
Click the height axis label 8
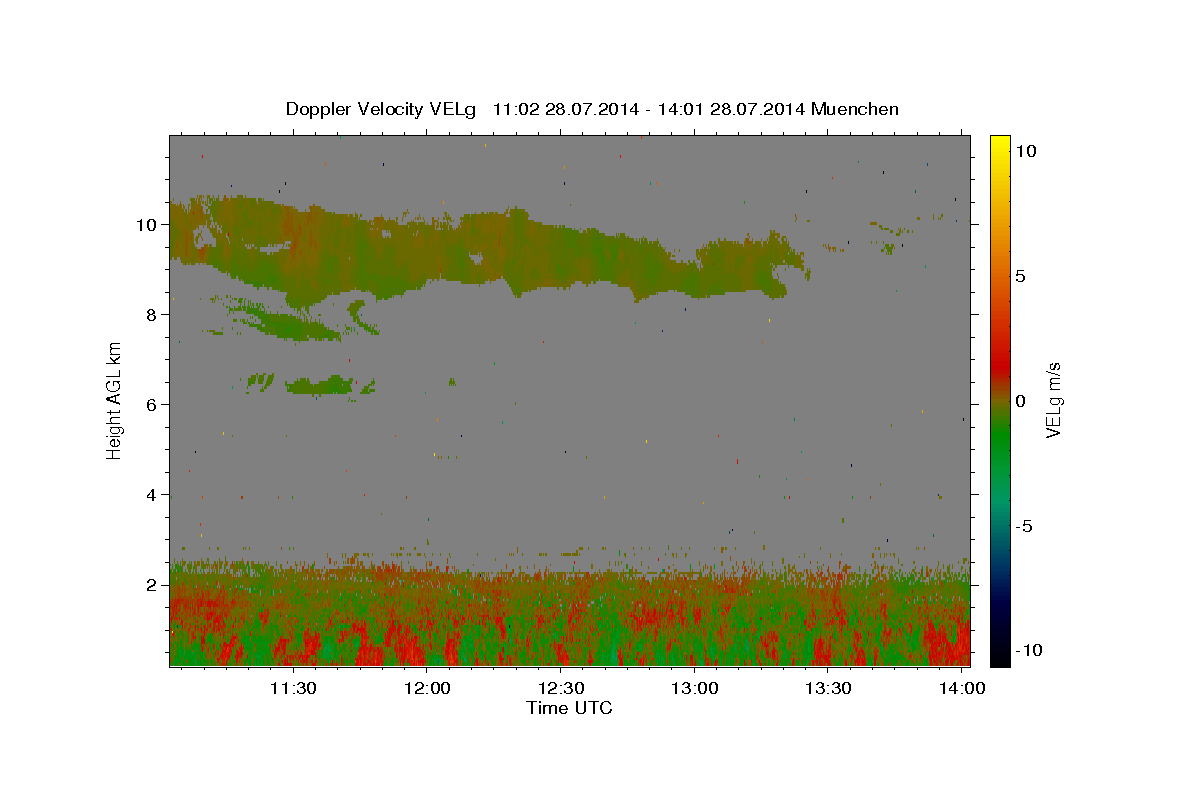click(x=154, y=315)
